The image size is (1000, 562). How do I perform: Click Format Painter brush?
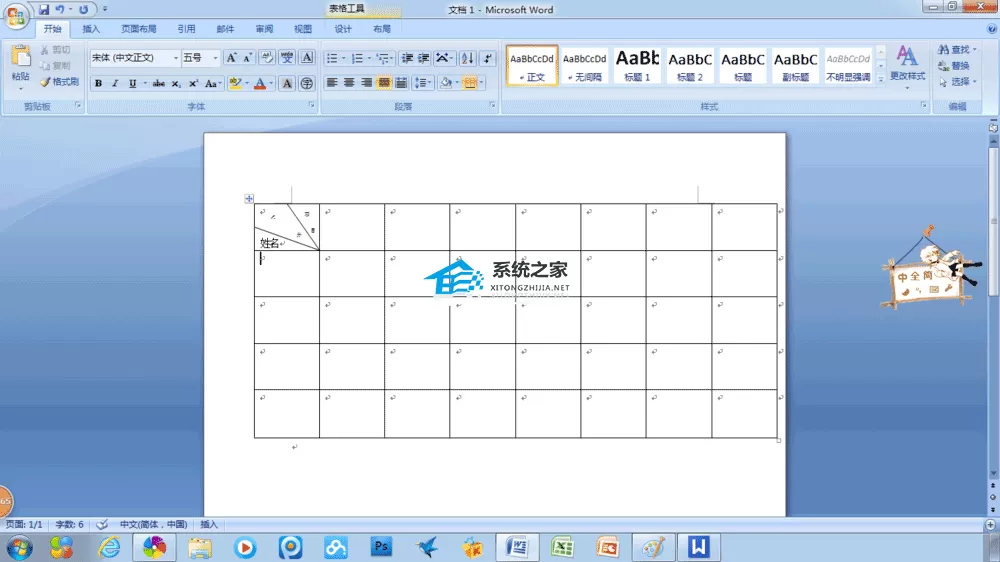point(60,82)
